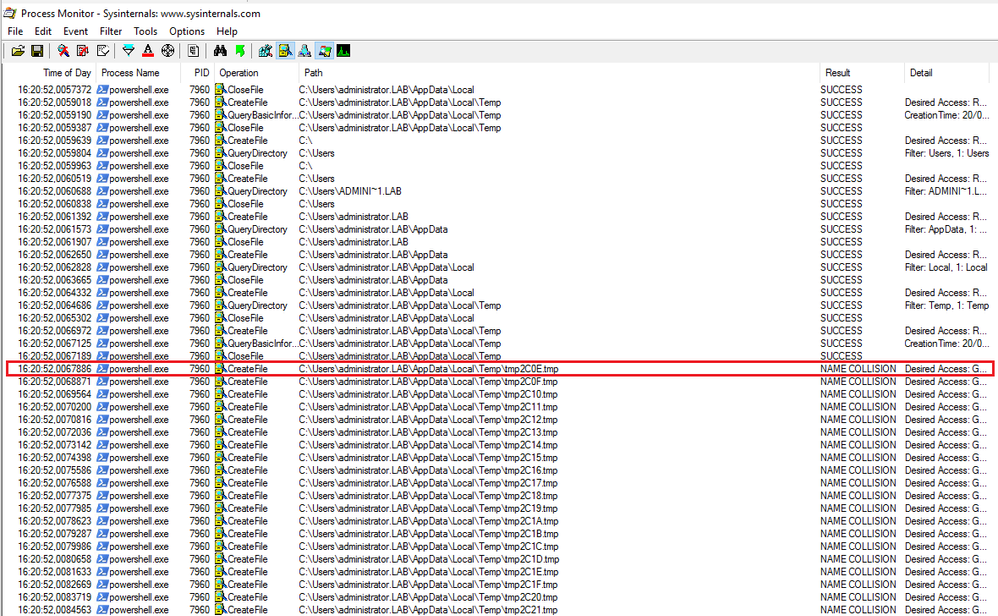
Task: Click CreateFile icon for tmp2C14.tmp row
Action: click(220, 445)
